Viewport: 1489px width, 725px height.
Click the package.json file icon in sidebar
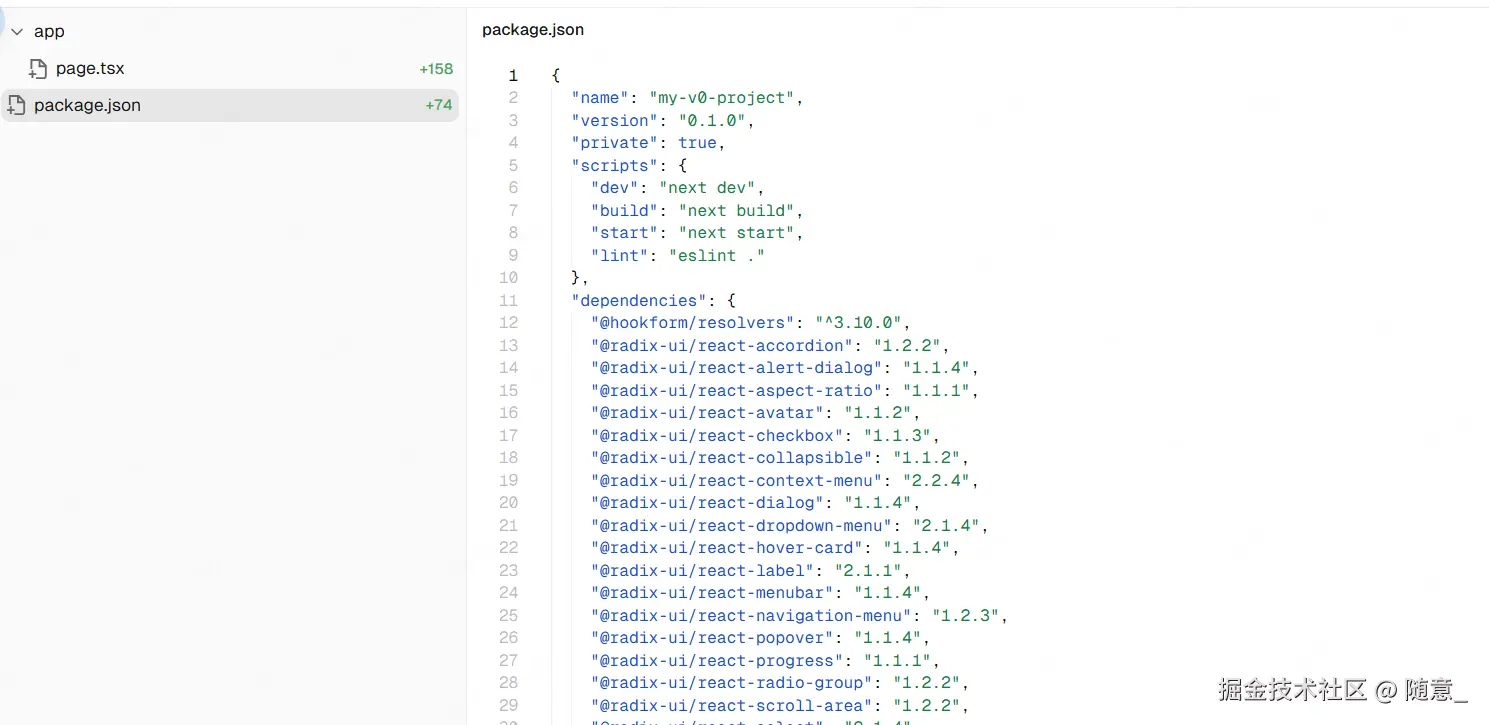16,105
